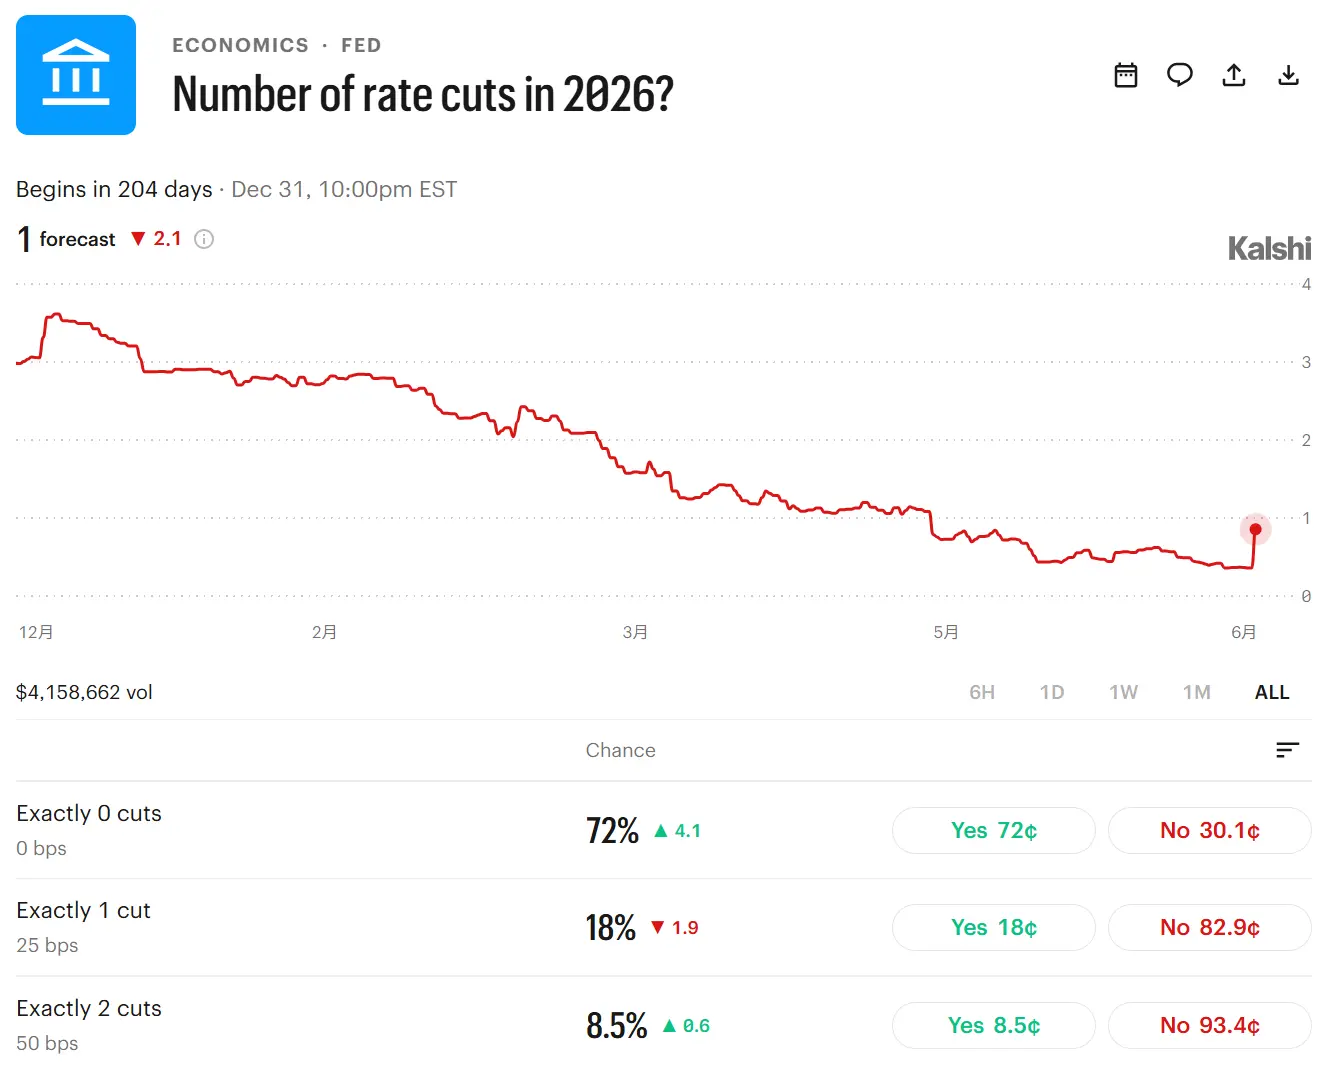Click the ECONOMICS category link
Image resolution: width=1344 pixels, height=1068 pixels.
pos(241,45)
